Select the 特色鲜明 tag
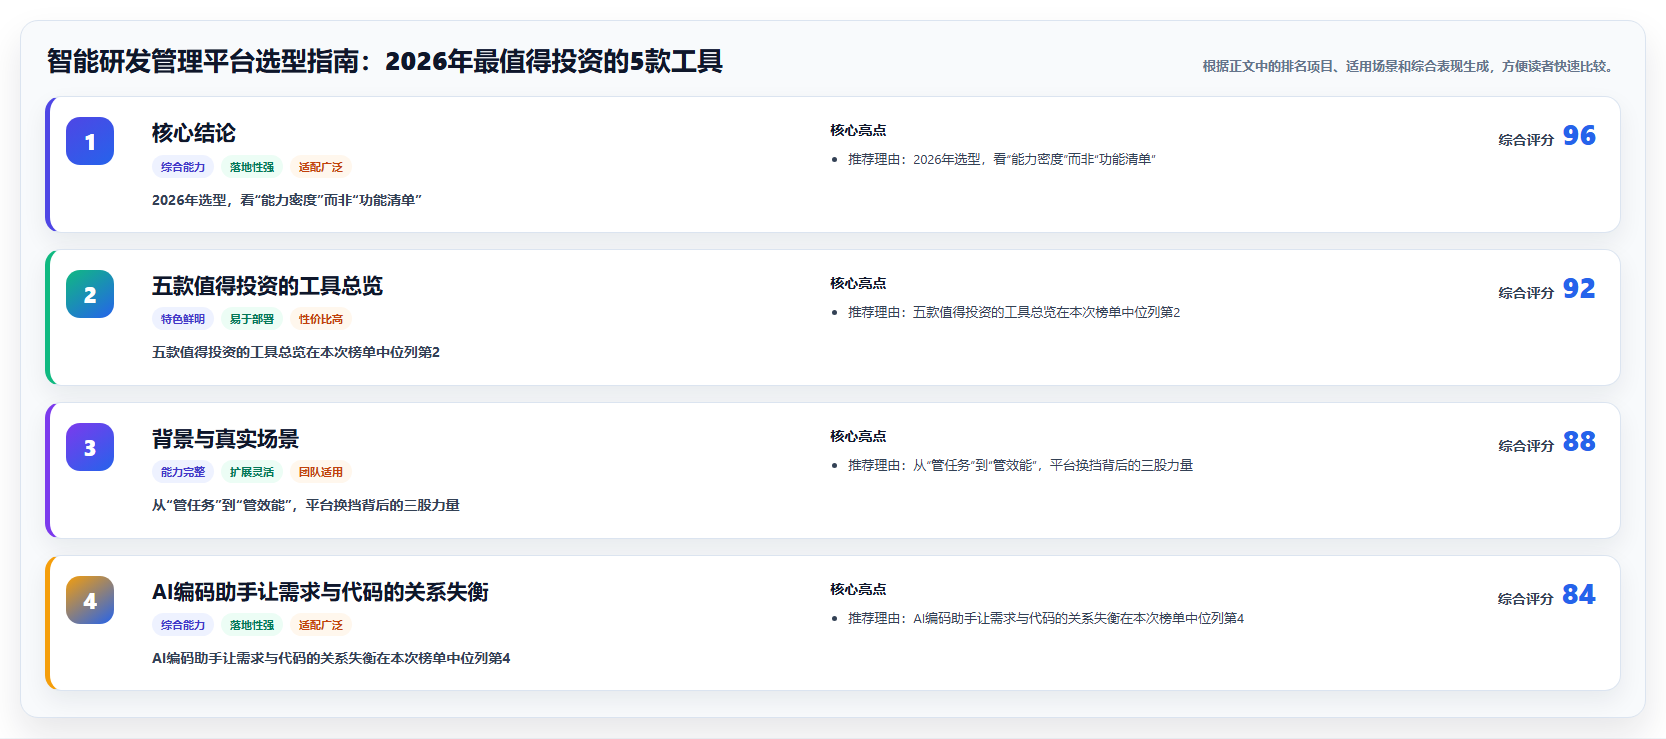Image resolution: width=1666 pixels, height=739 pixels. tap(183, 319)
